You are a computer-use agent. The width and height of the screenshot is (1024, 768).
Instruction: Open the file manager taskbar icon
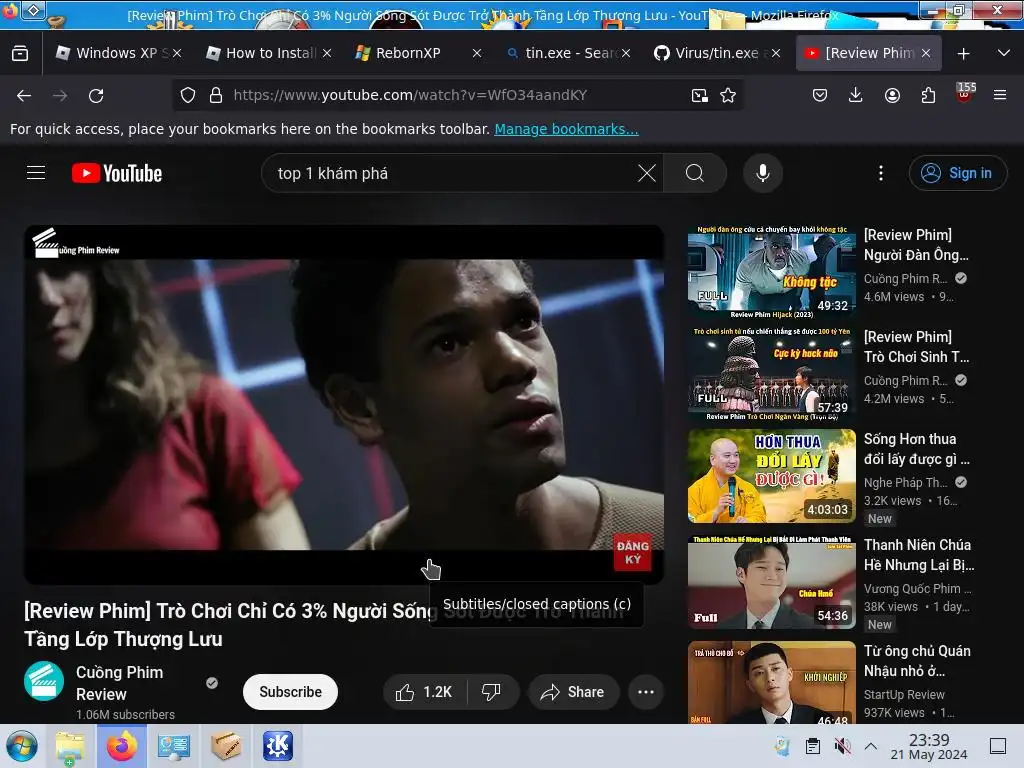click(70, 746)
